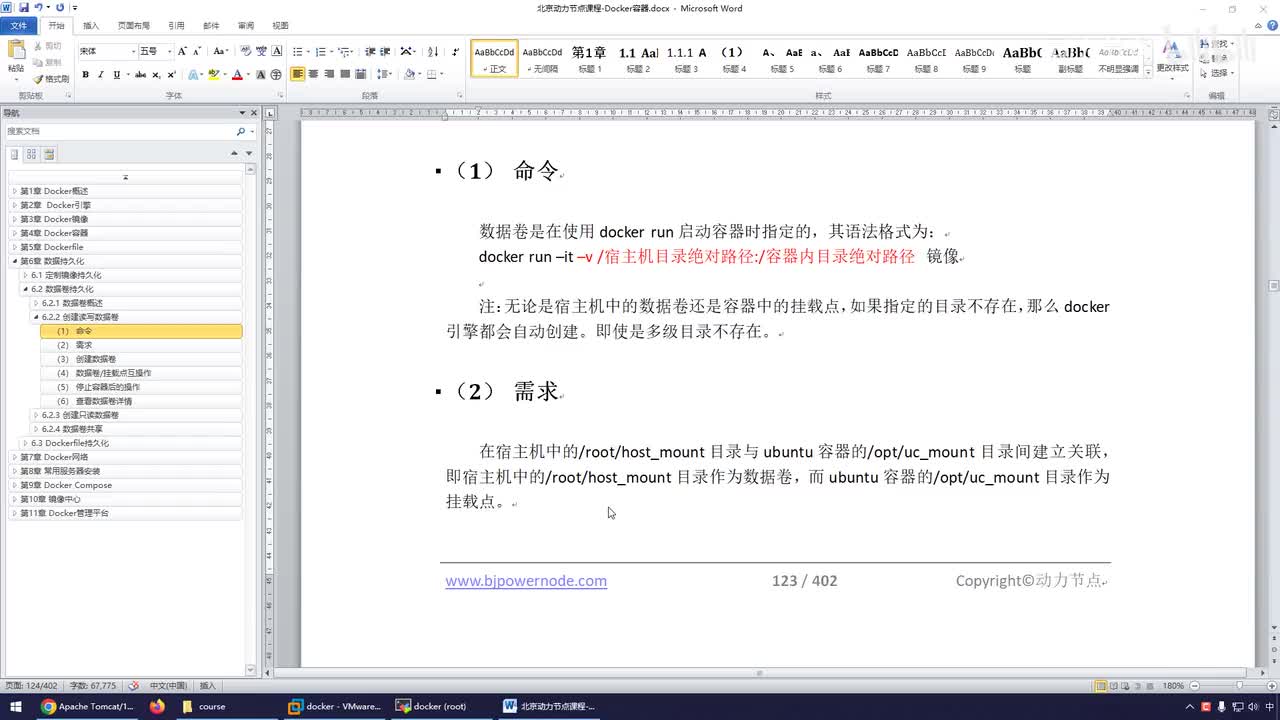Screen dimensions: 1280x720
Task: Expand the 6.3 Dockerfile持久化 heading
Action: [x=26, y=443]
